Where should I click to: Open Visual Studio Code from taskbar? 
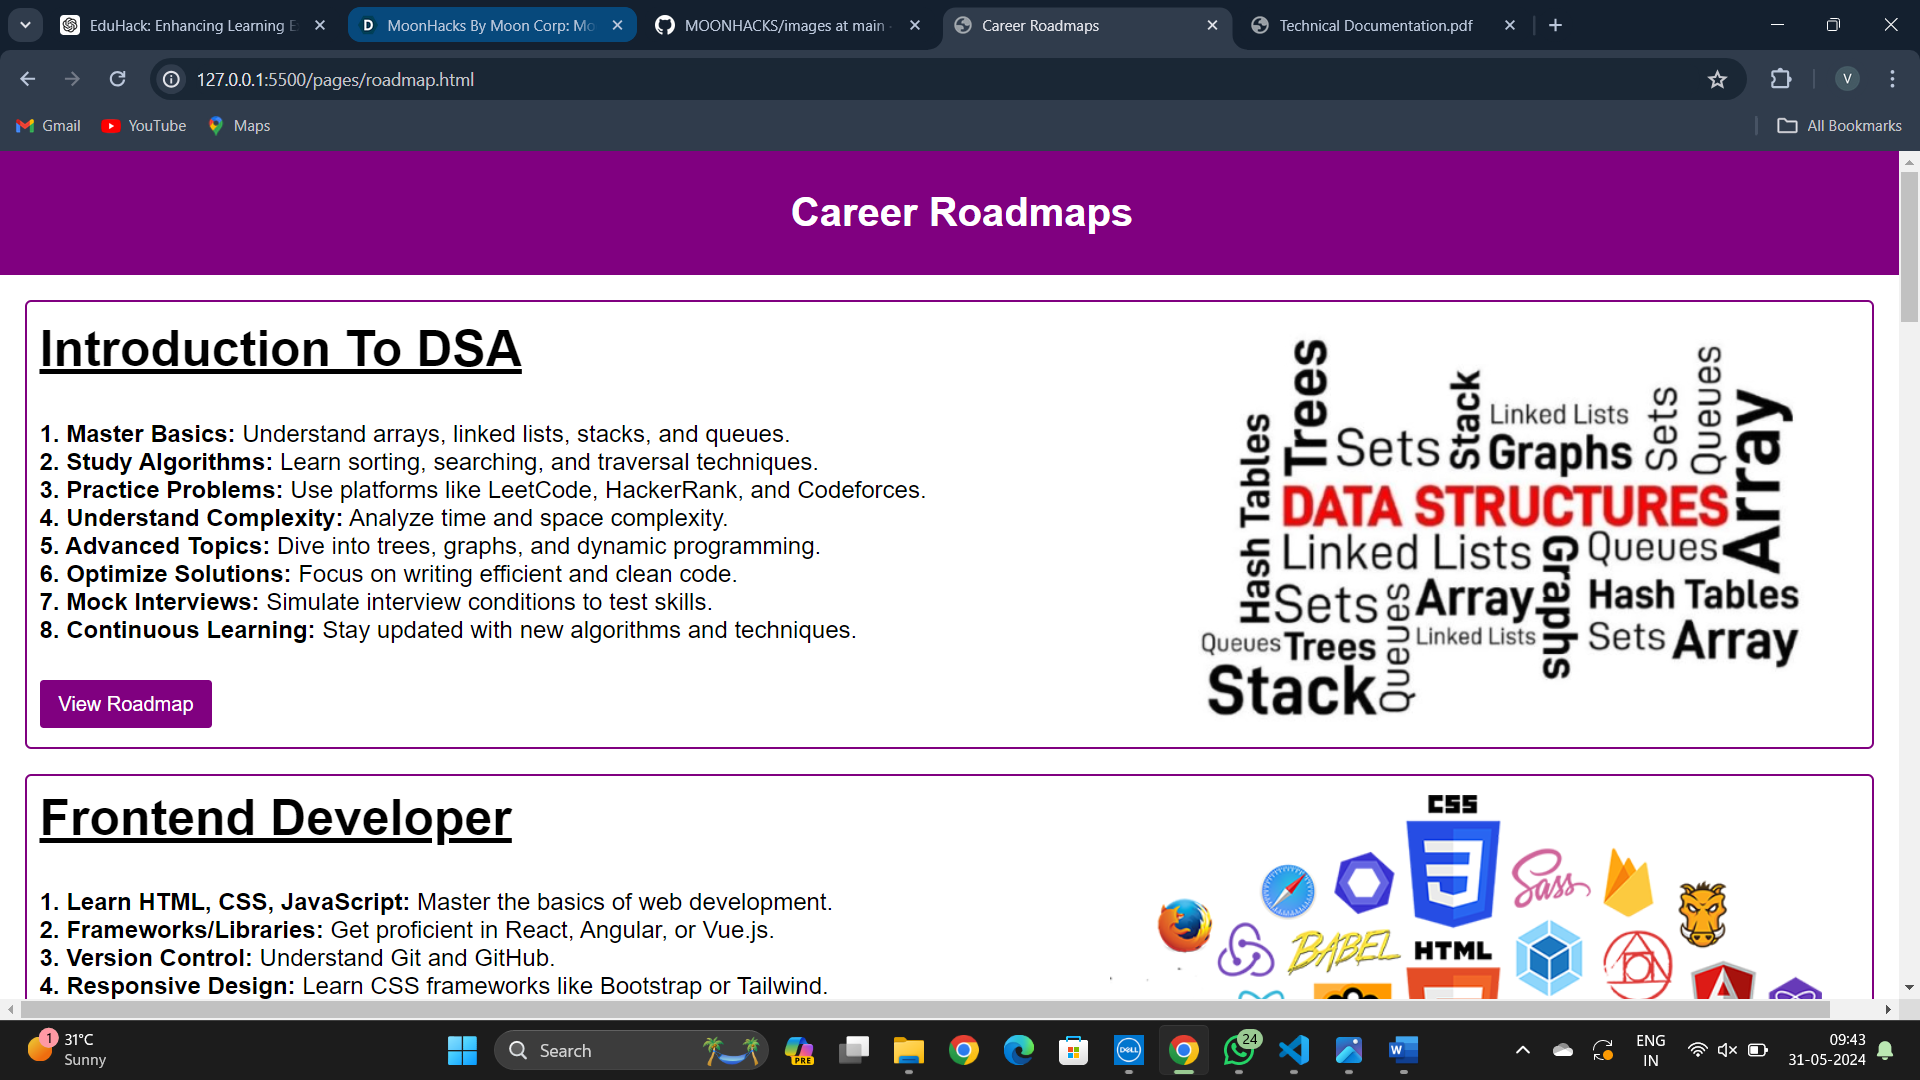1293,1050
